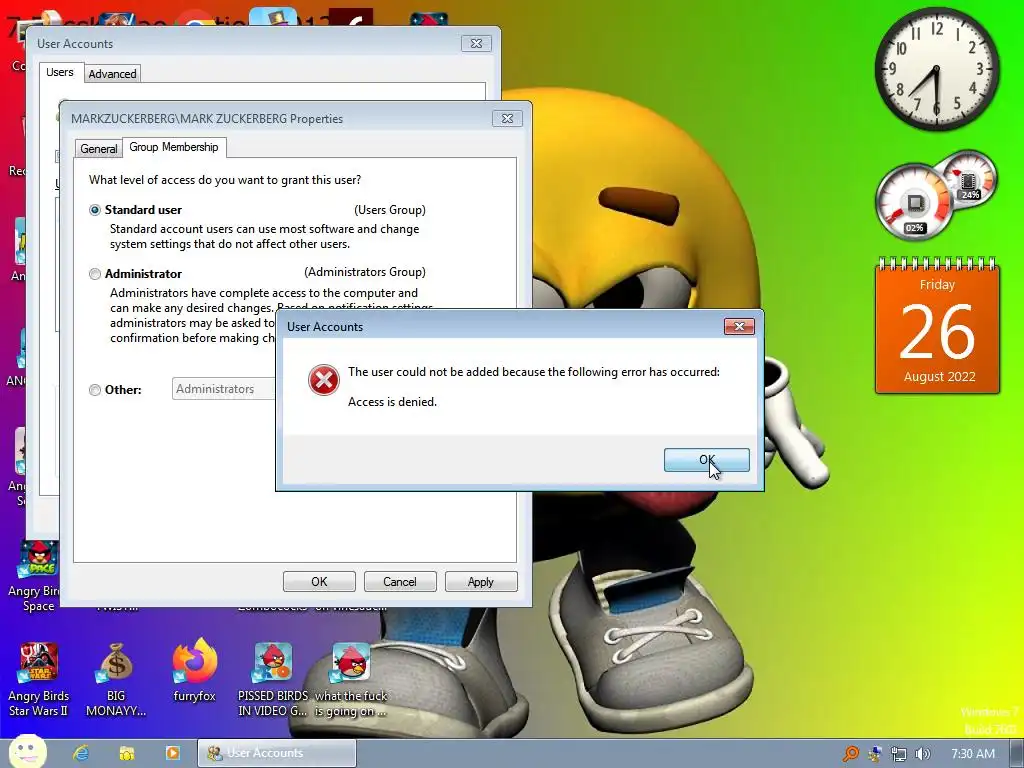Click the 7:30 AM taskbar clock
Viewport: 1024px width, 768px height.
point(972,754)
